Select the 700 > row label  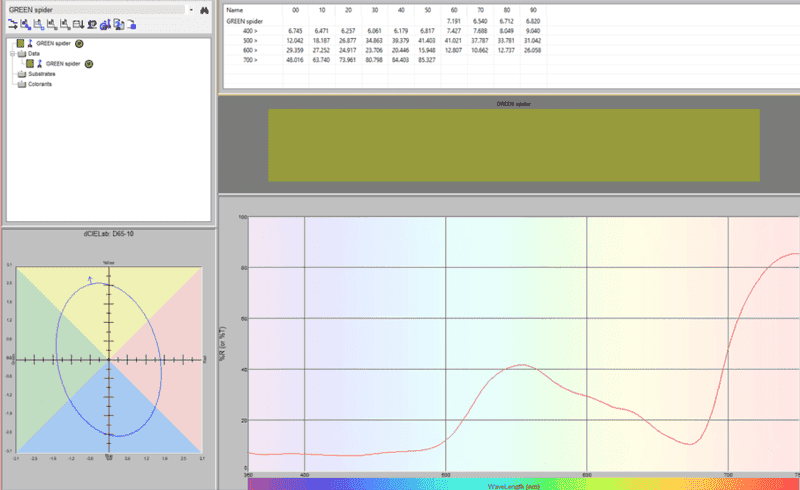(250, 60)
